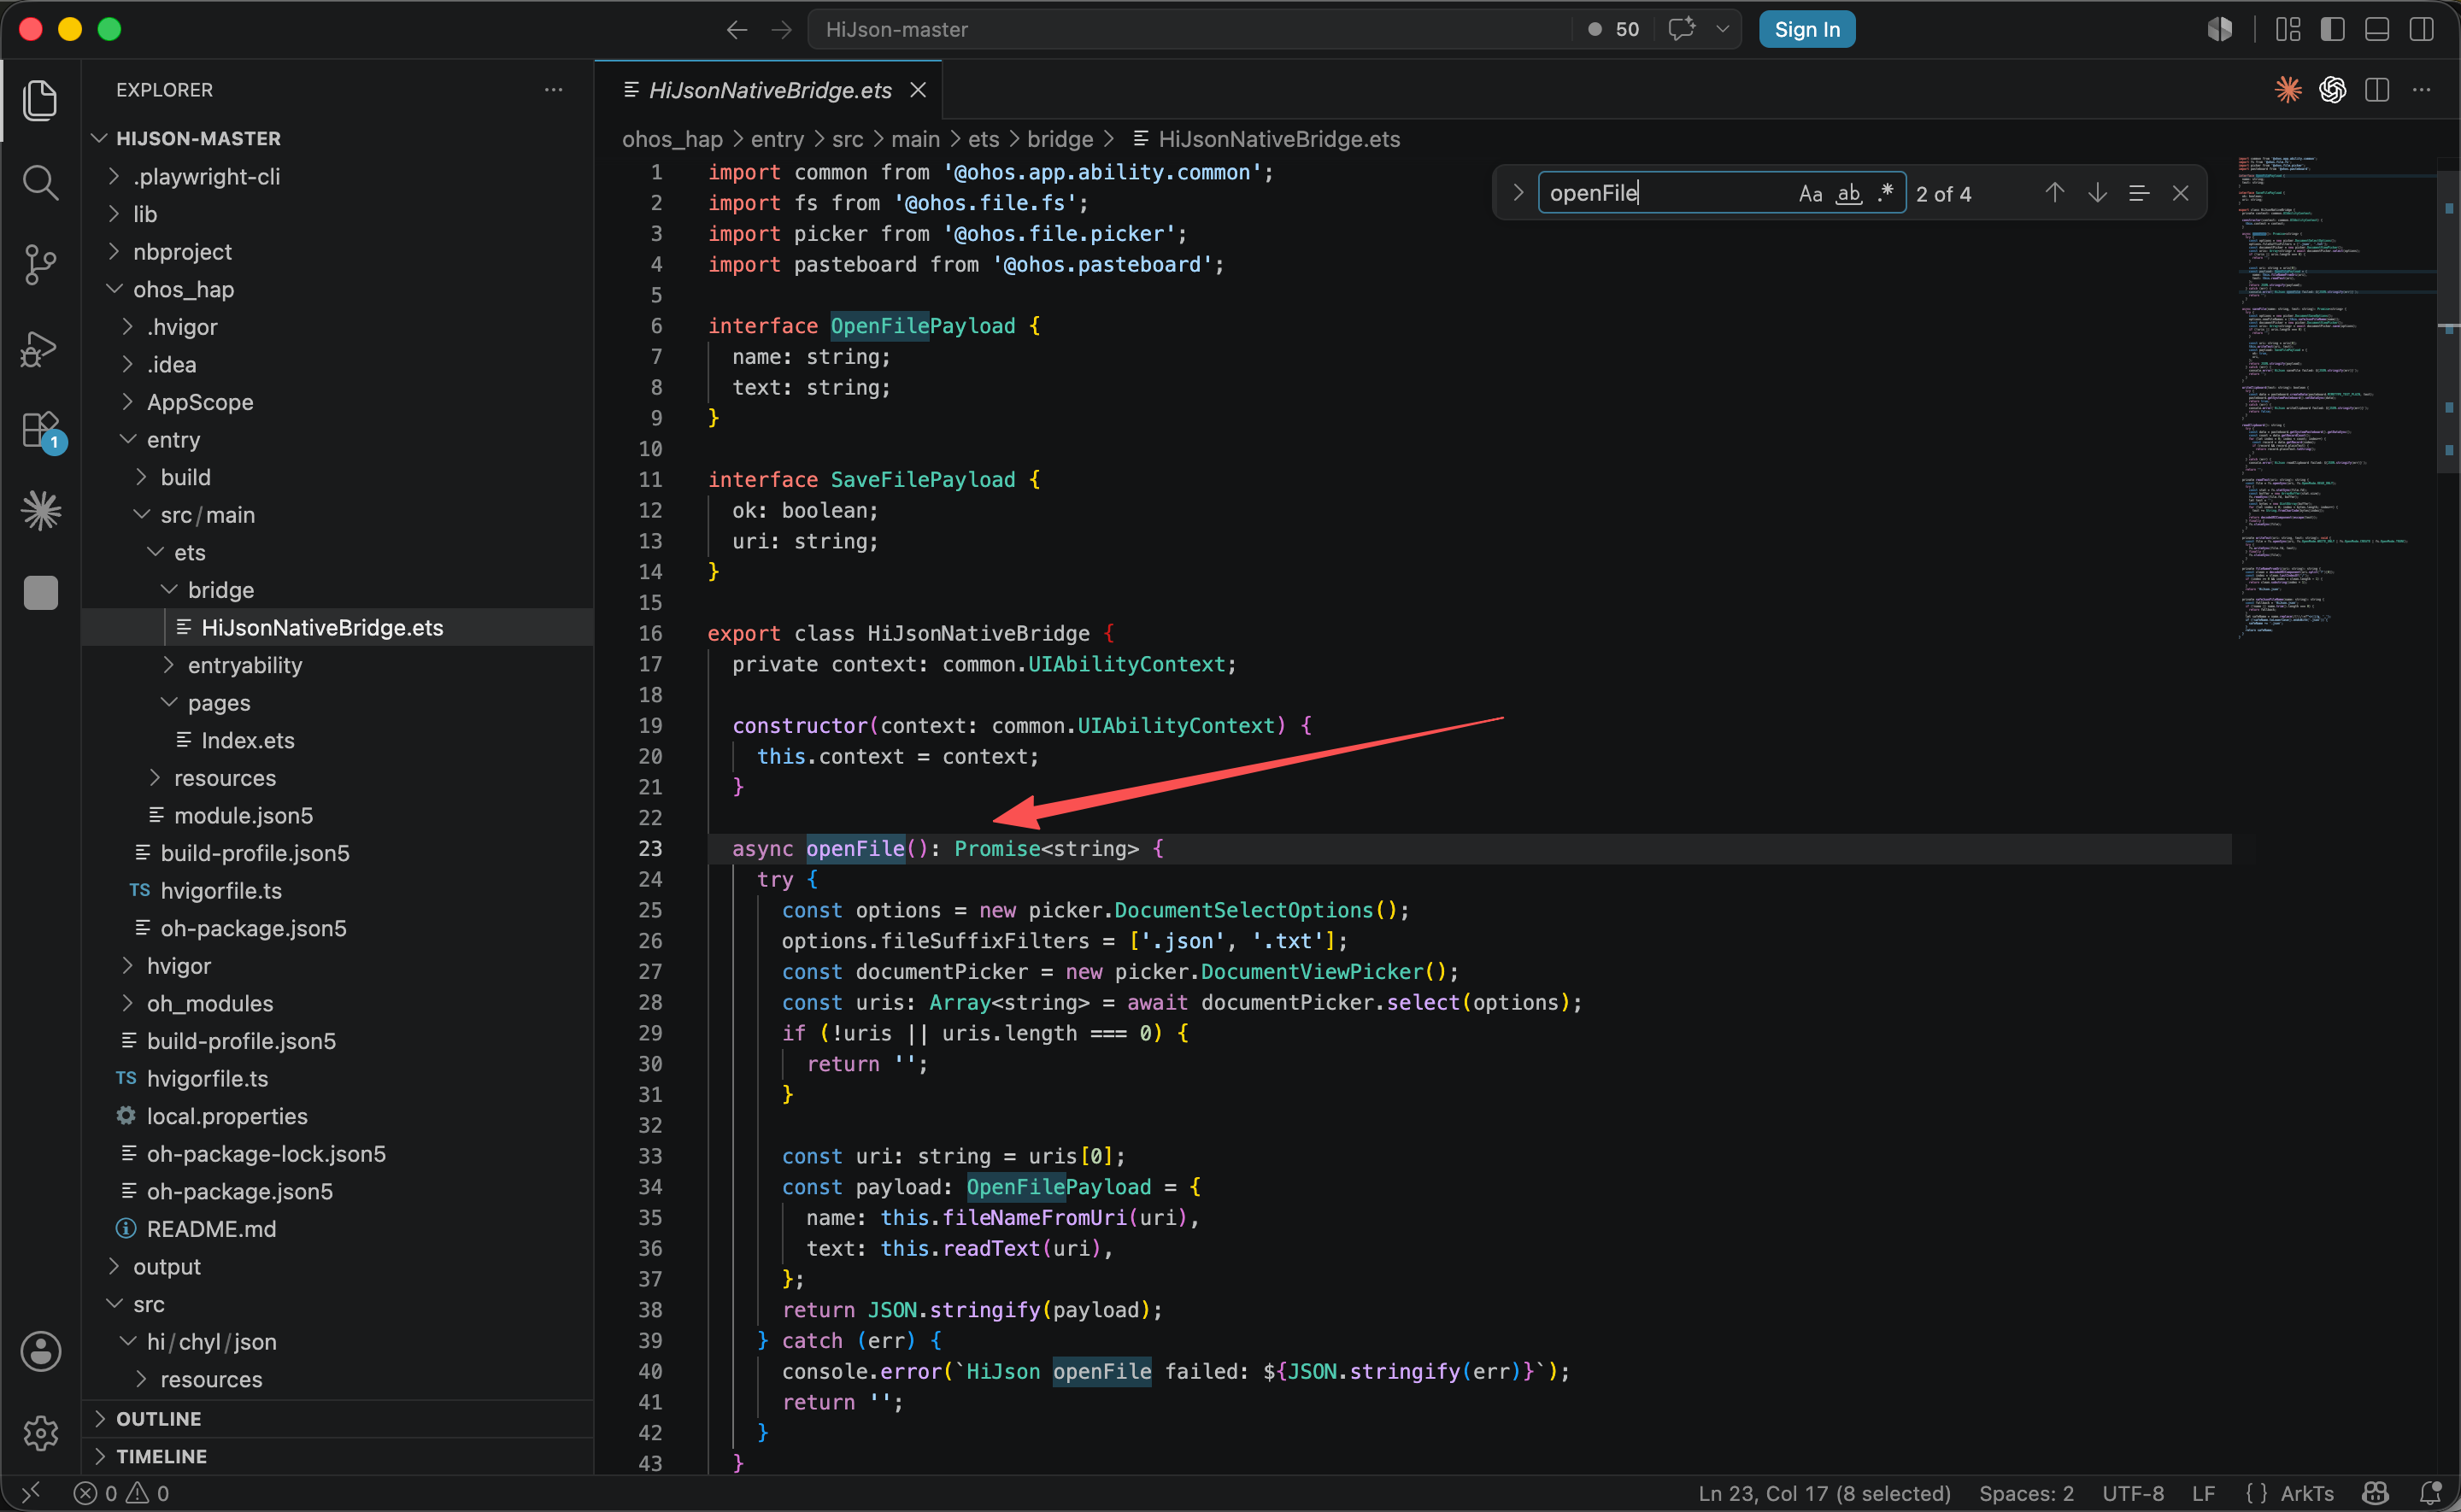Click 'bridge' in the breadcrumb

[1060, 139]
